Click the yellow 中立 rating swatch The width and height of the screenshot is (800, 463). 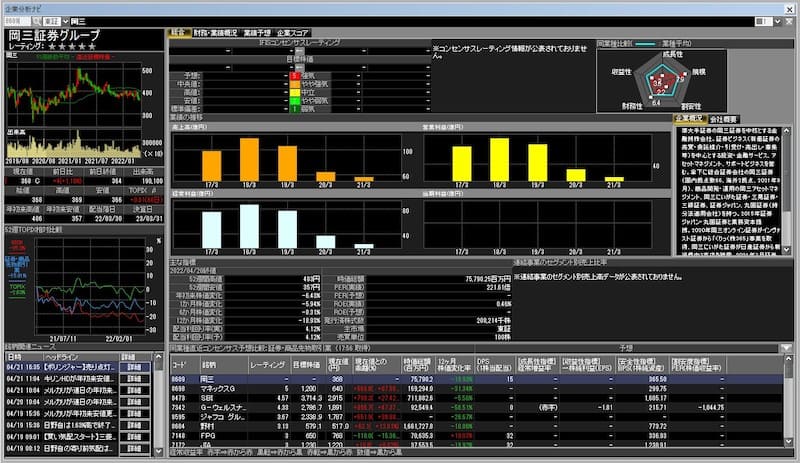click(x=294, y=92)
